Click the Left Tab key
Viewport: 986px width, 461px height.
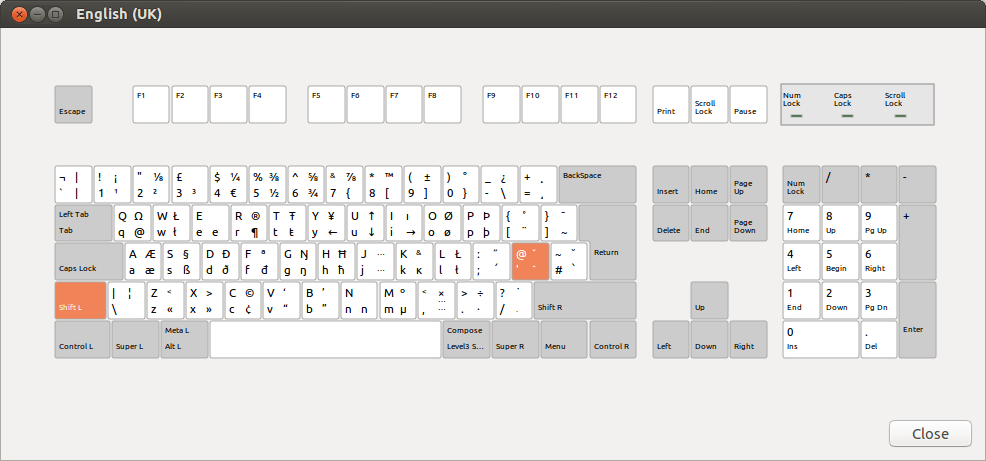pyautogui.click(x=84, y=223)
